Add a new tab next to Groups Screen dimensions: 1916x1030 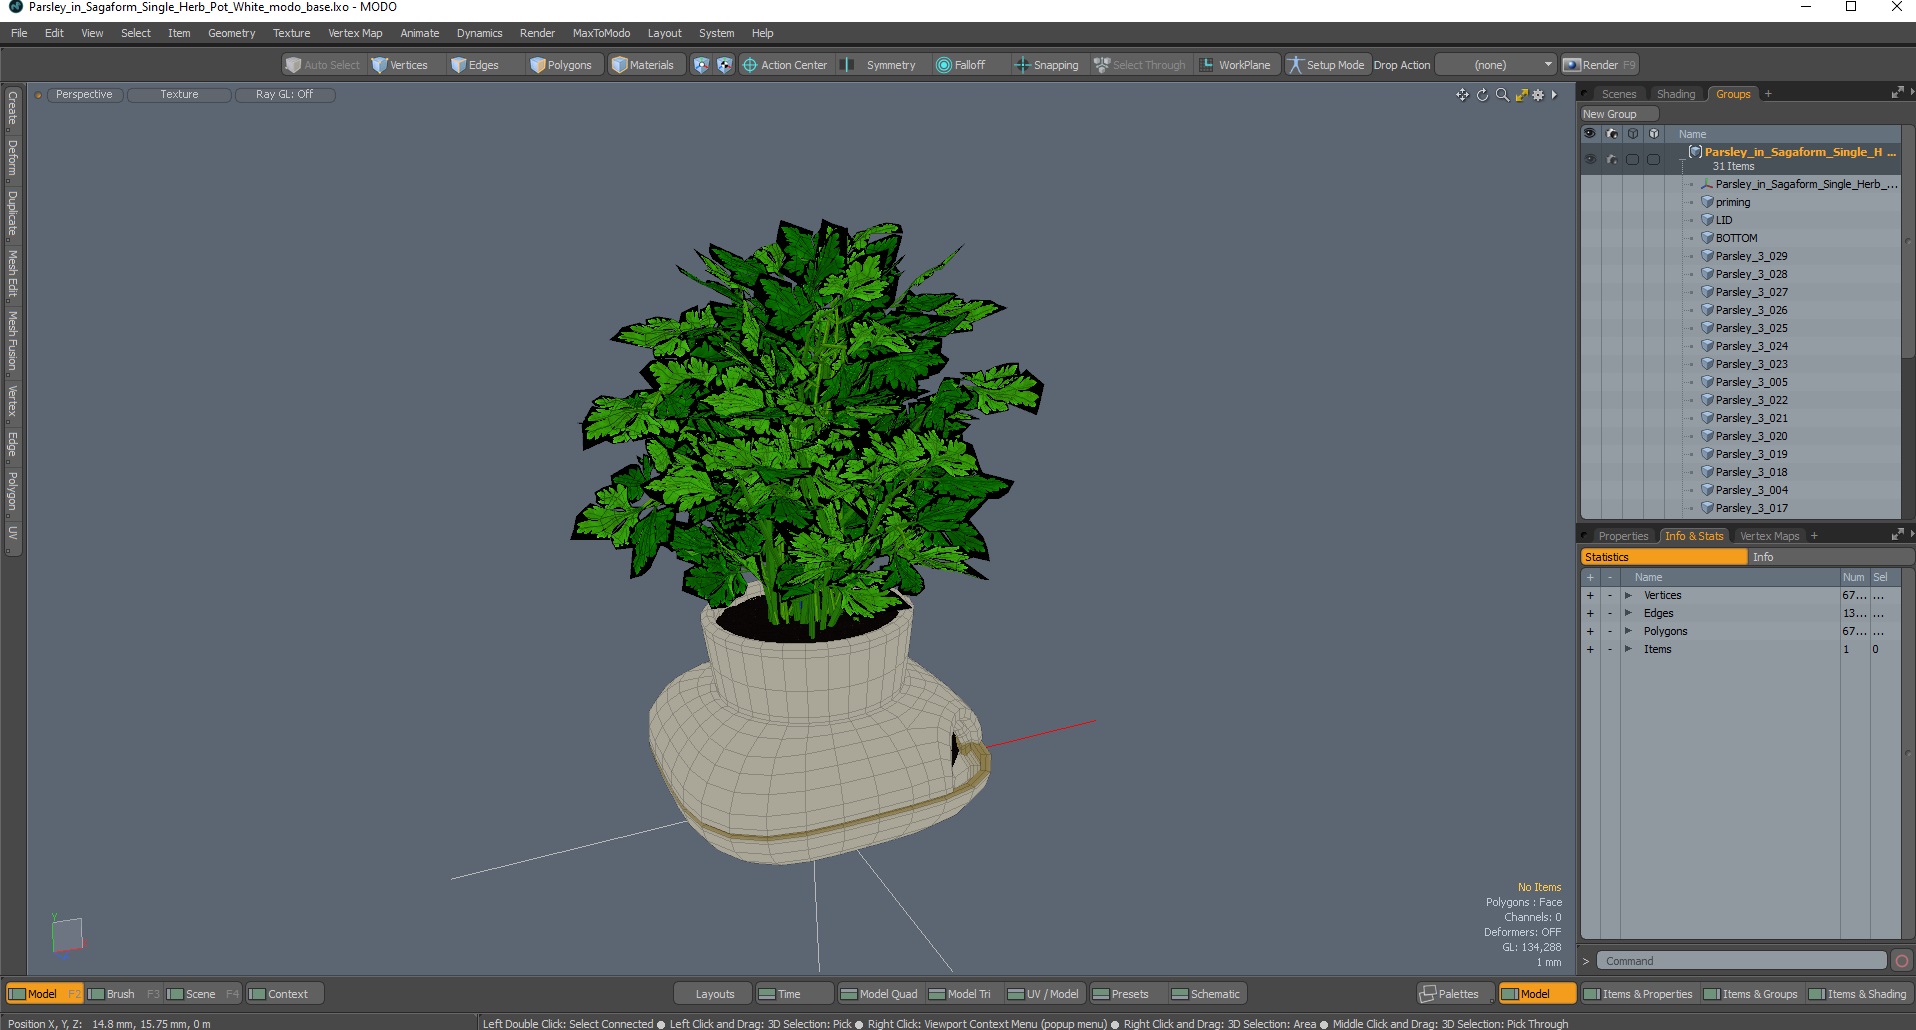tap(1768, 94)
